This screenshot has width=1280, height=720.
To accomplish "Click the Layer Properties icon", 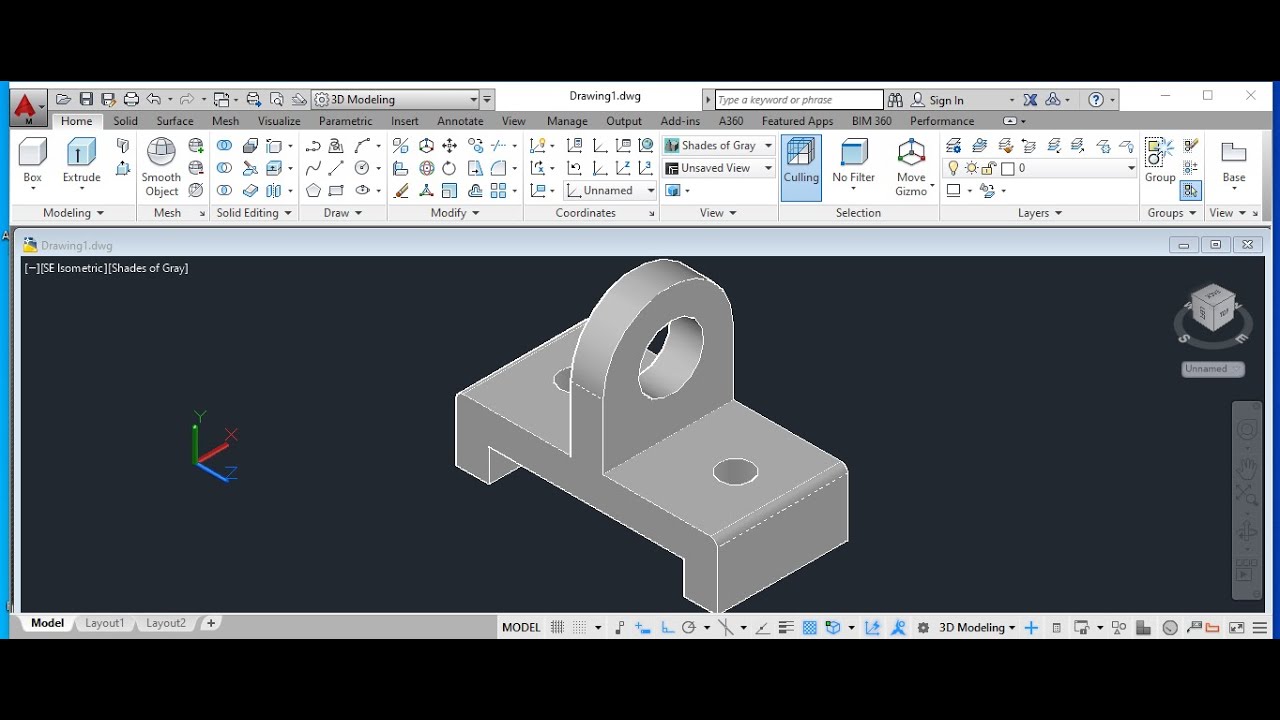I will coord(954,146).
